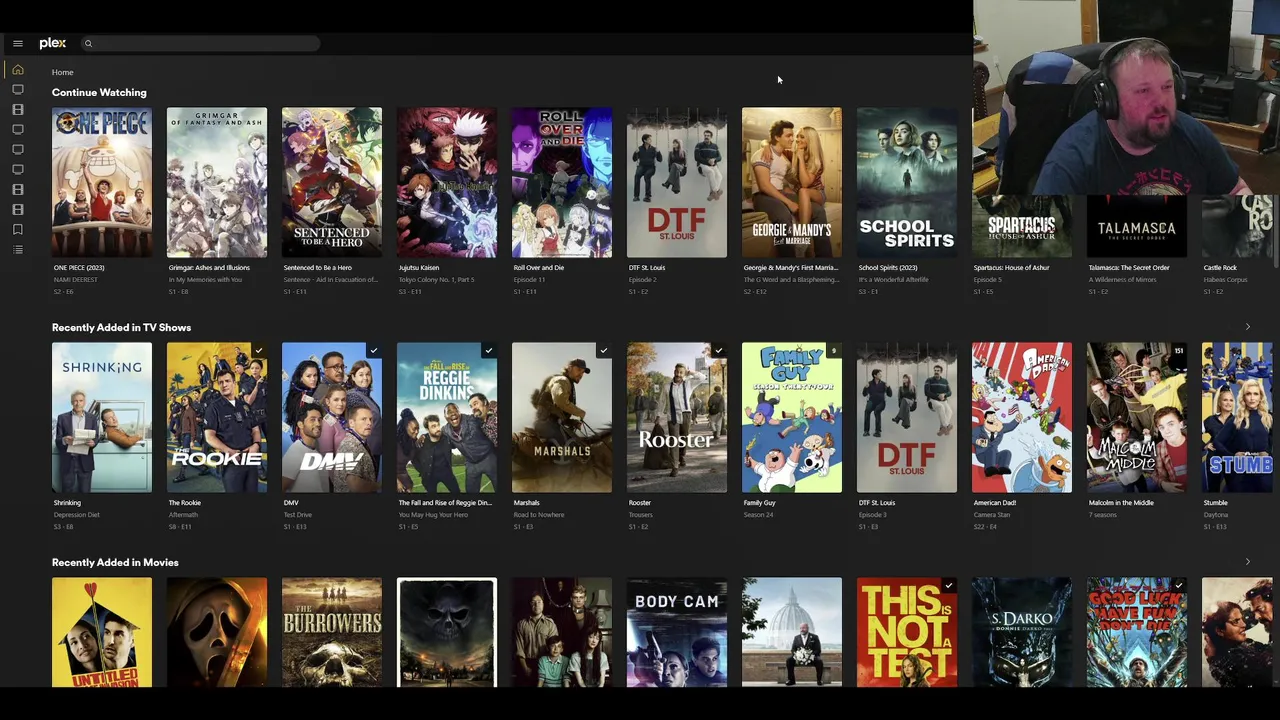
Task: Click the checkmark badge on Reggie Dinkins poster
Action: click(488, 351)
